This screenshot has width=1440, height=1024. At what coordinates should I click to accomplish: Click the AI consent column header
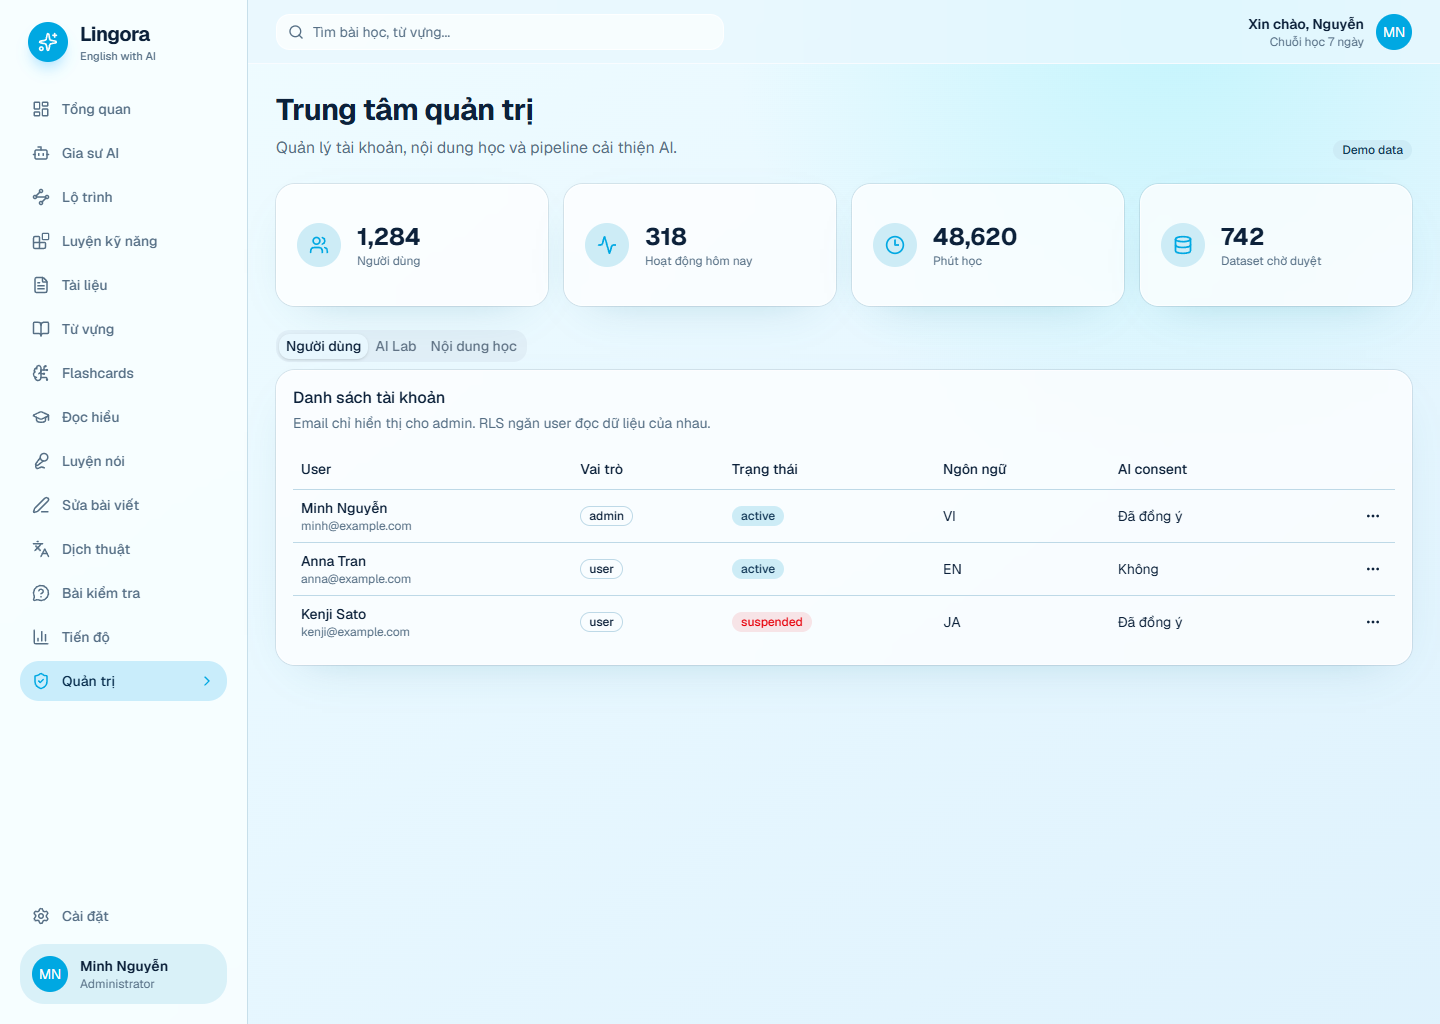tap(1152, 469)
